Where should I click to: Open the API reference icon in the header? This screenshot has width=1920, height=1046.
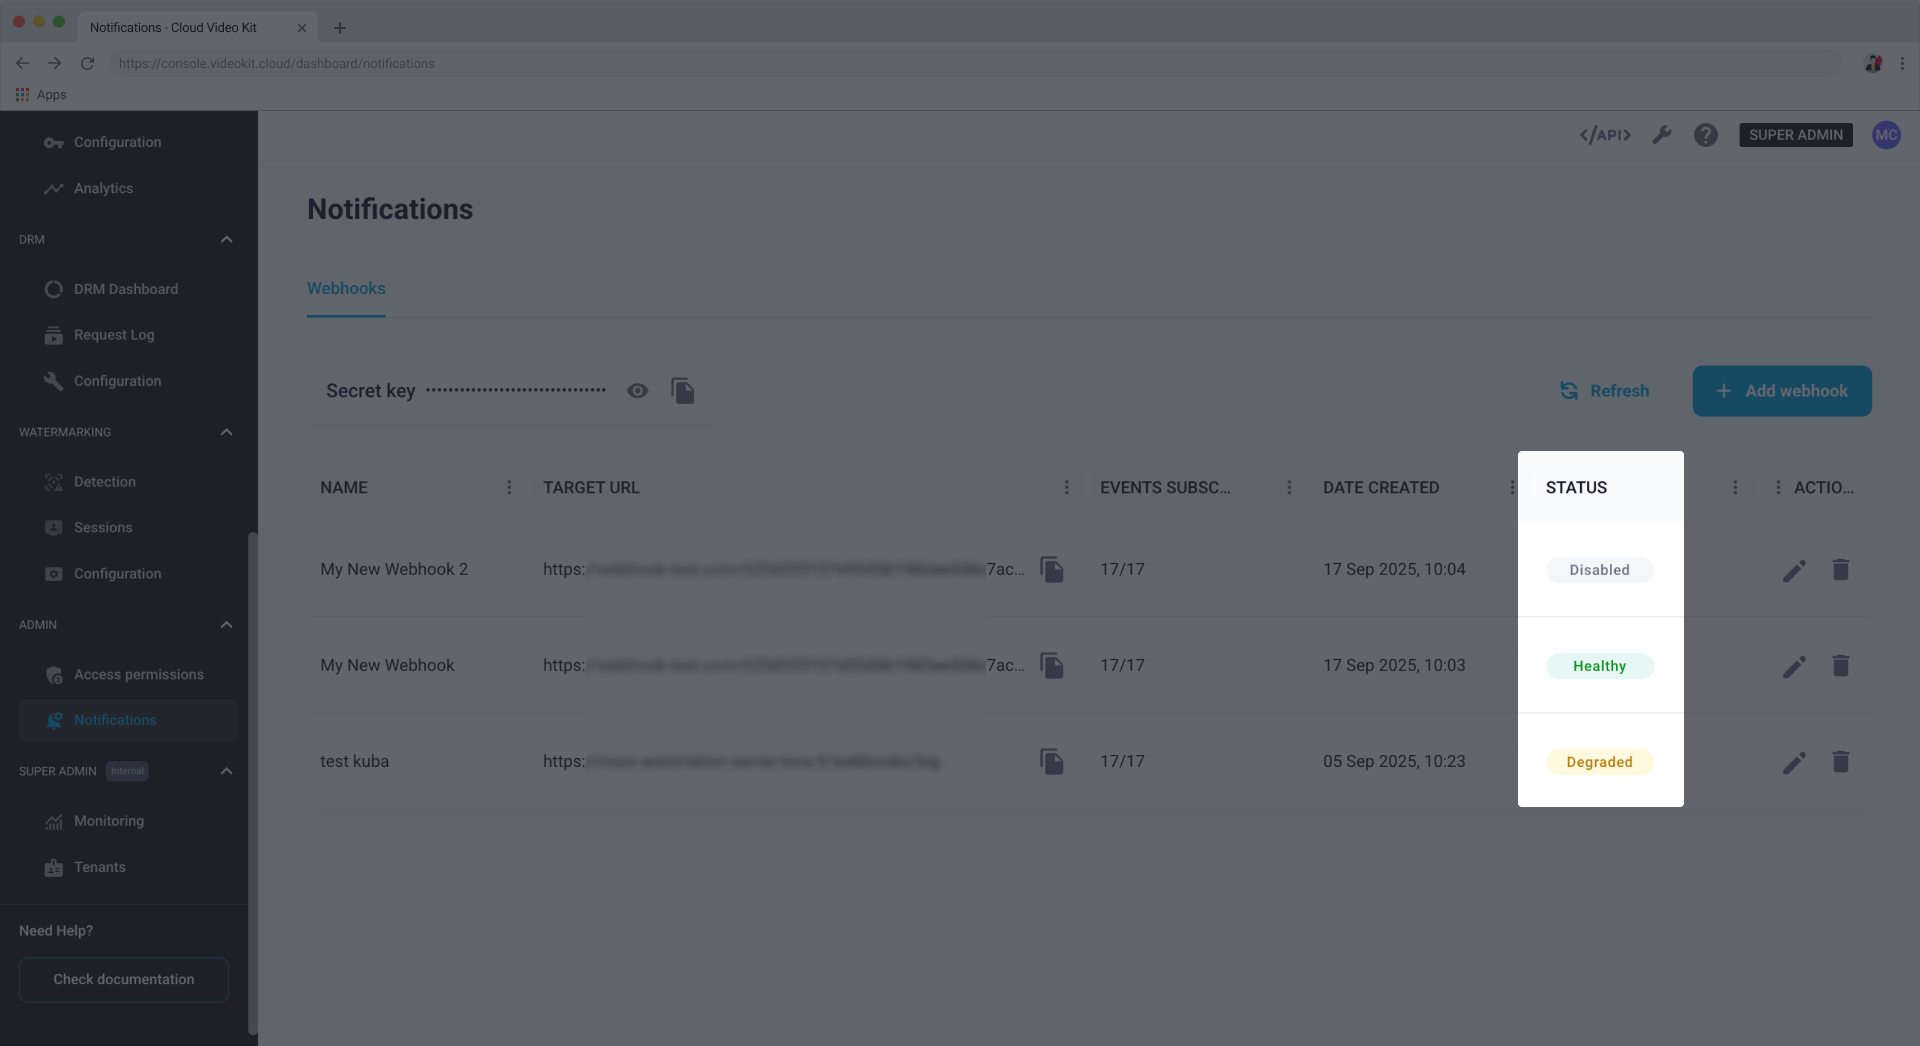pyautogui.click(x=1604, y=134)
